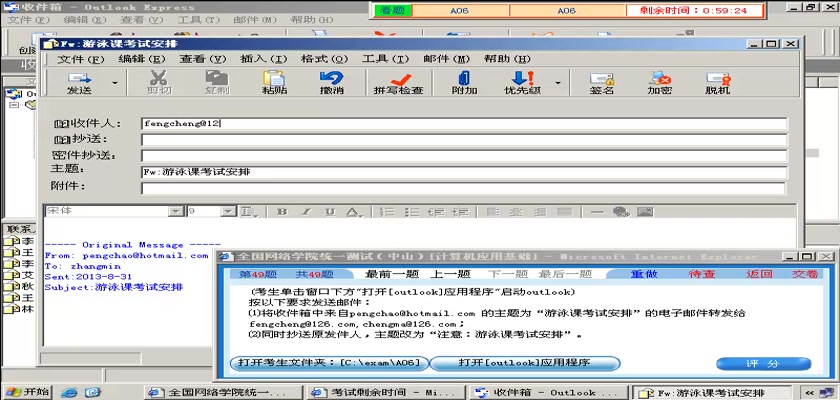The height and width of the screenshot is (400, 840).
Task: Click the 打开[outlook]应用程序 button
Action: tap(524, 363)
